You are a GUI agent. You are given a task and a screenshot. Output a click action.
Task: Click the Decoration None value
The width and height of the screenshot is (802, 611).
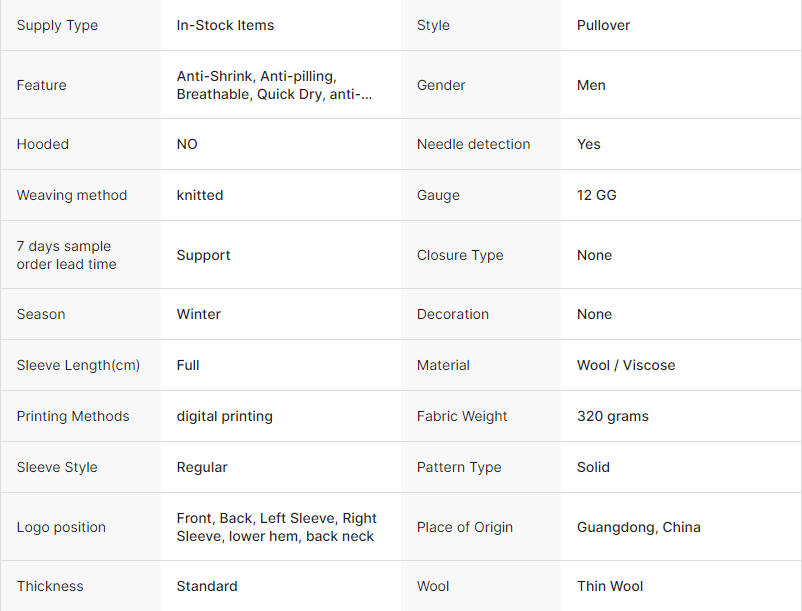pos(594,314)
